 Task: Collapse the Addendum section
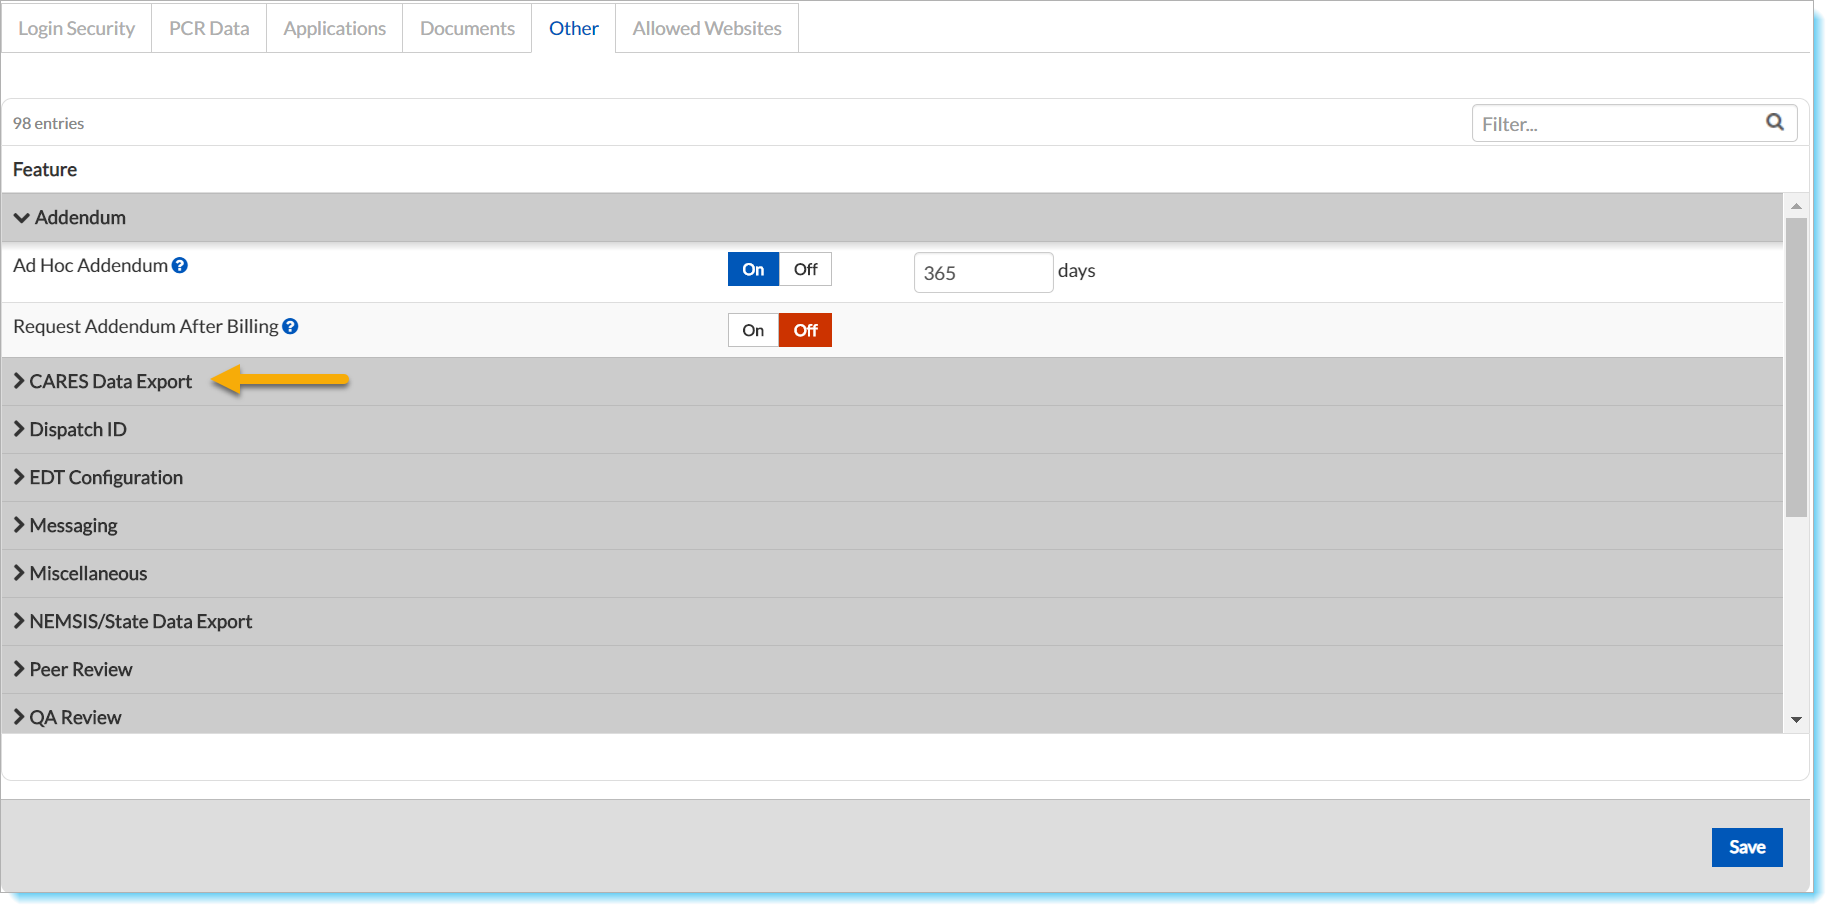click(x=892, y=217)
